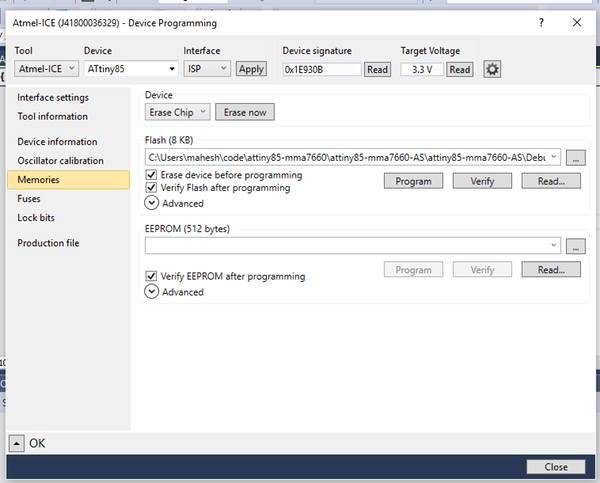Screen dimensions: 600x483
Task: Read the device signature
Action: pyautogui.click(x=377, y=69)
